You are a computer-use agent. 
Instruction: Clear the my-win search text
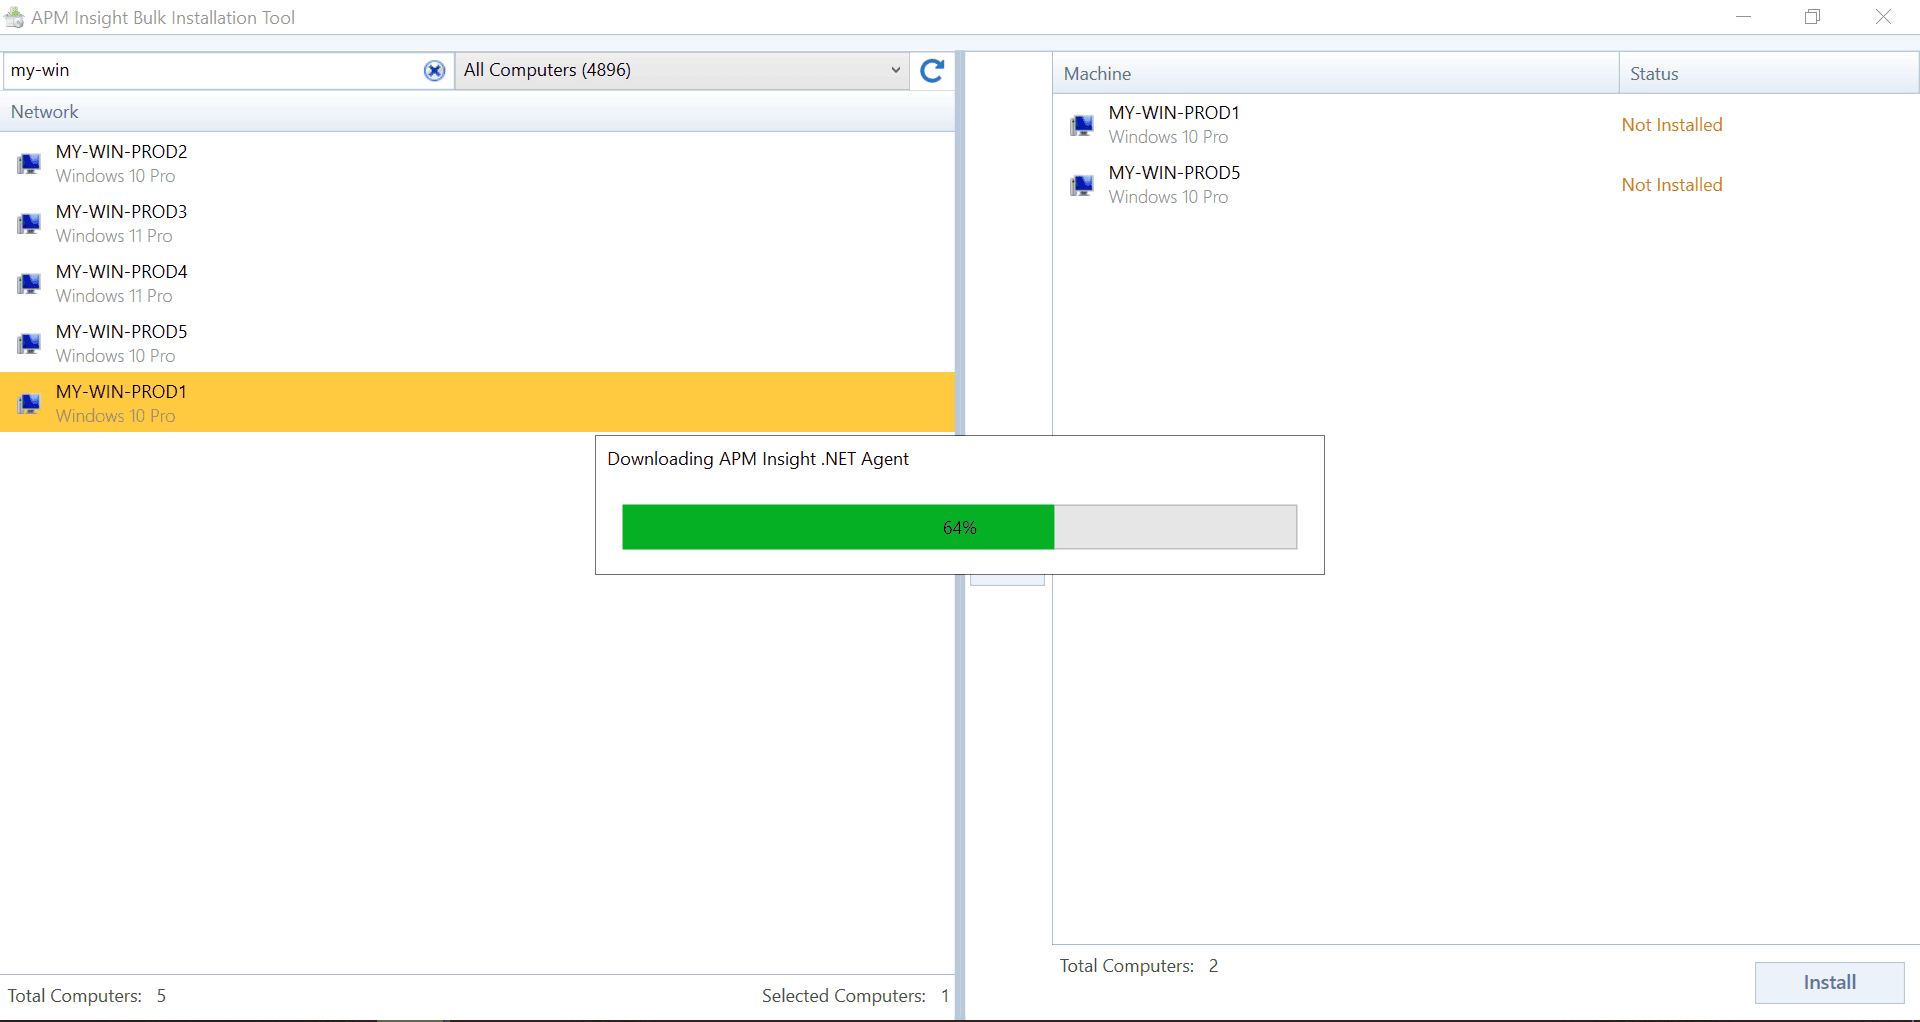434,70
